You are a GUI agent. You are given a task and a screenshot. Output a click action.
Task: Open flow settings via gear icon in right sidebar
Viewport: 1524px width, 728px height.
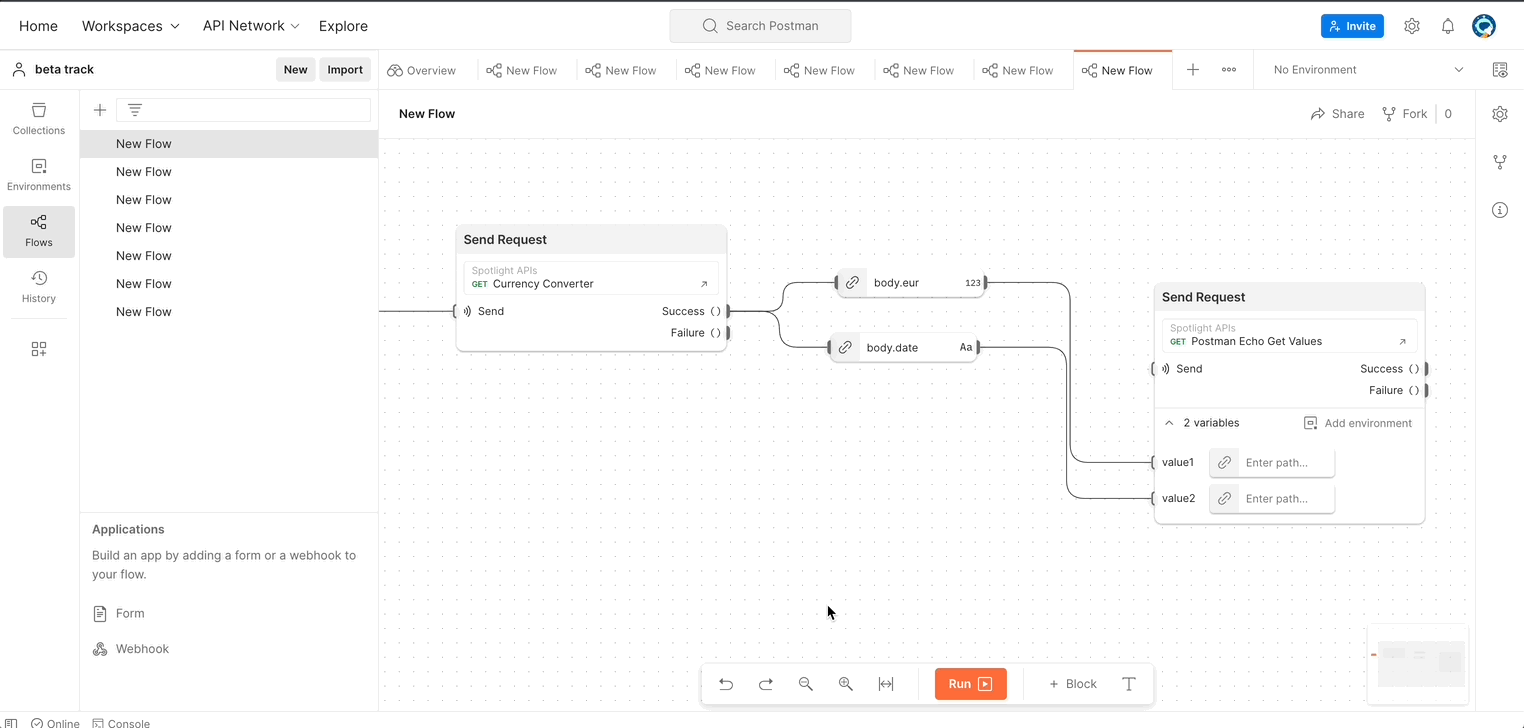(x=1500, y=114)
